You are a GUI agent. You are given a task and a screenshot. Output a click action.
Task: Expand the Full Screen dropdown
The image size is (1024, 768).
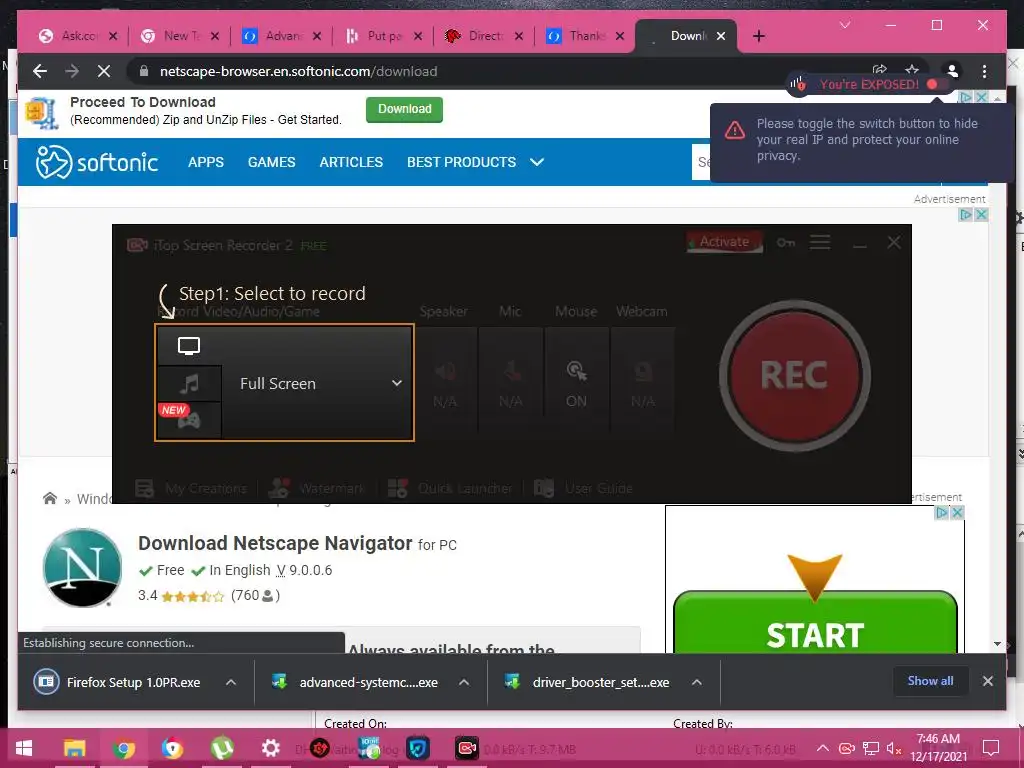(x=396, y=383)
